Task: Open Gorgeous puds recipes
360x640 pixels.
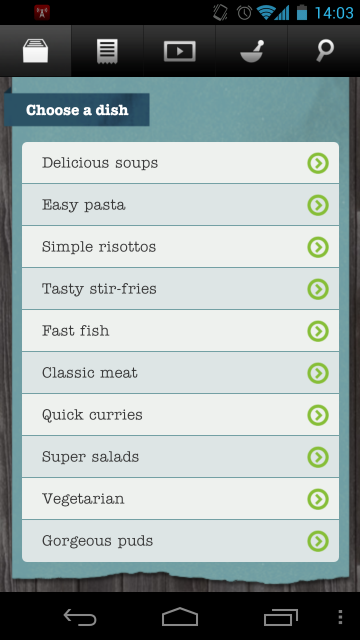Action: click(x=180, y=541)
